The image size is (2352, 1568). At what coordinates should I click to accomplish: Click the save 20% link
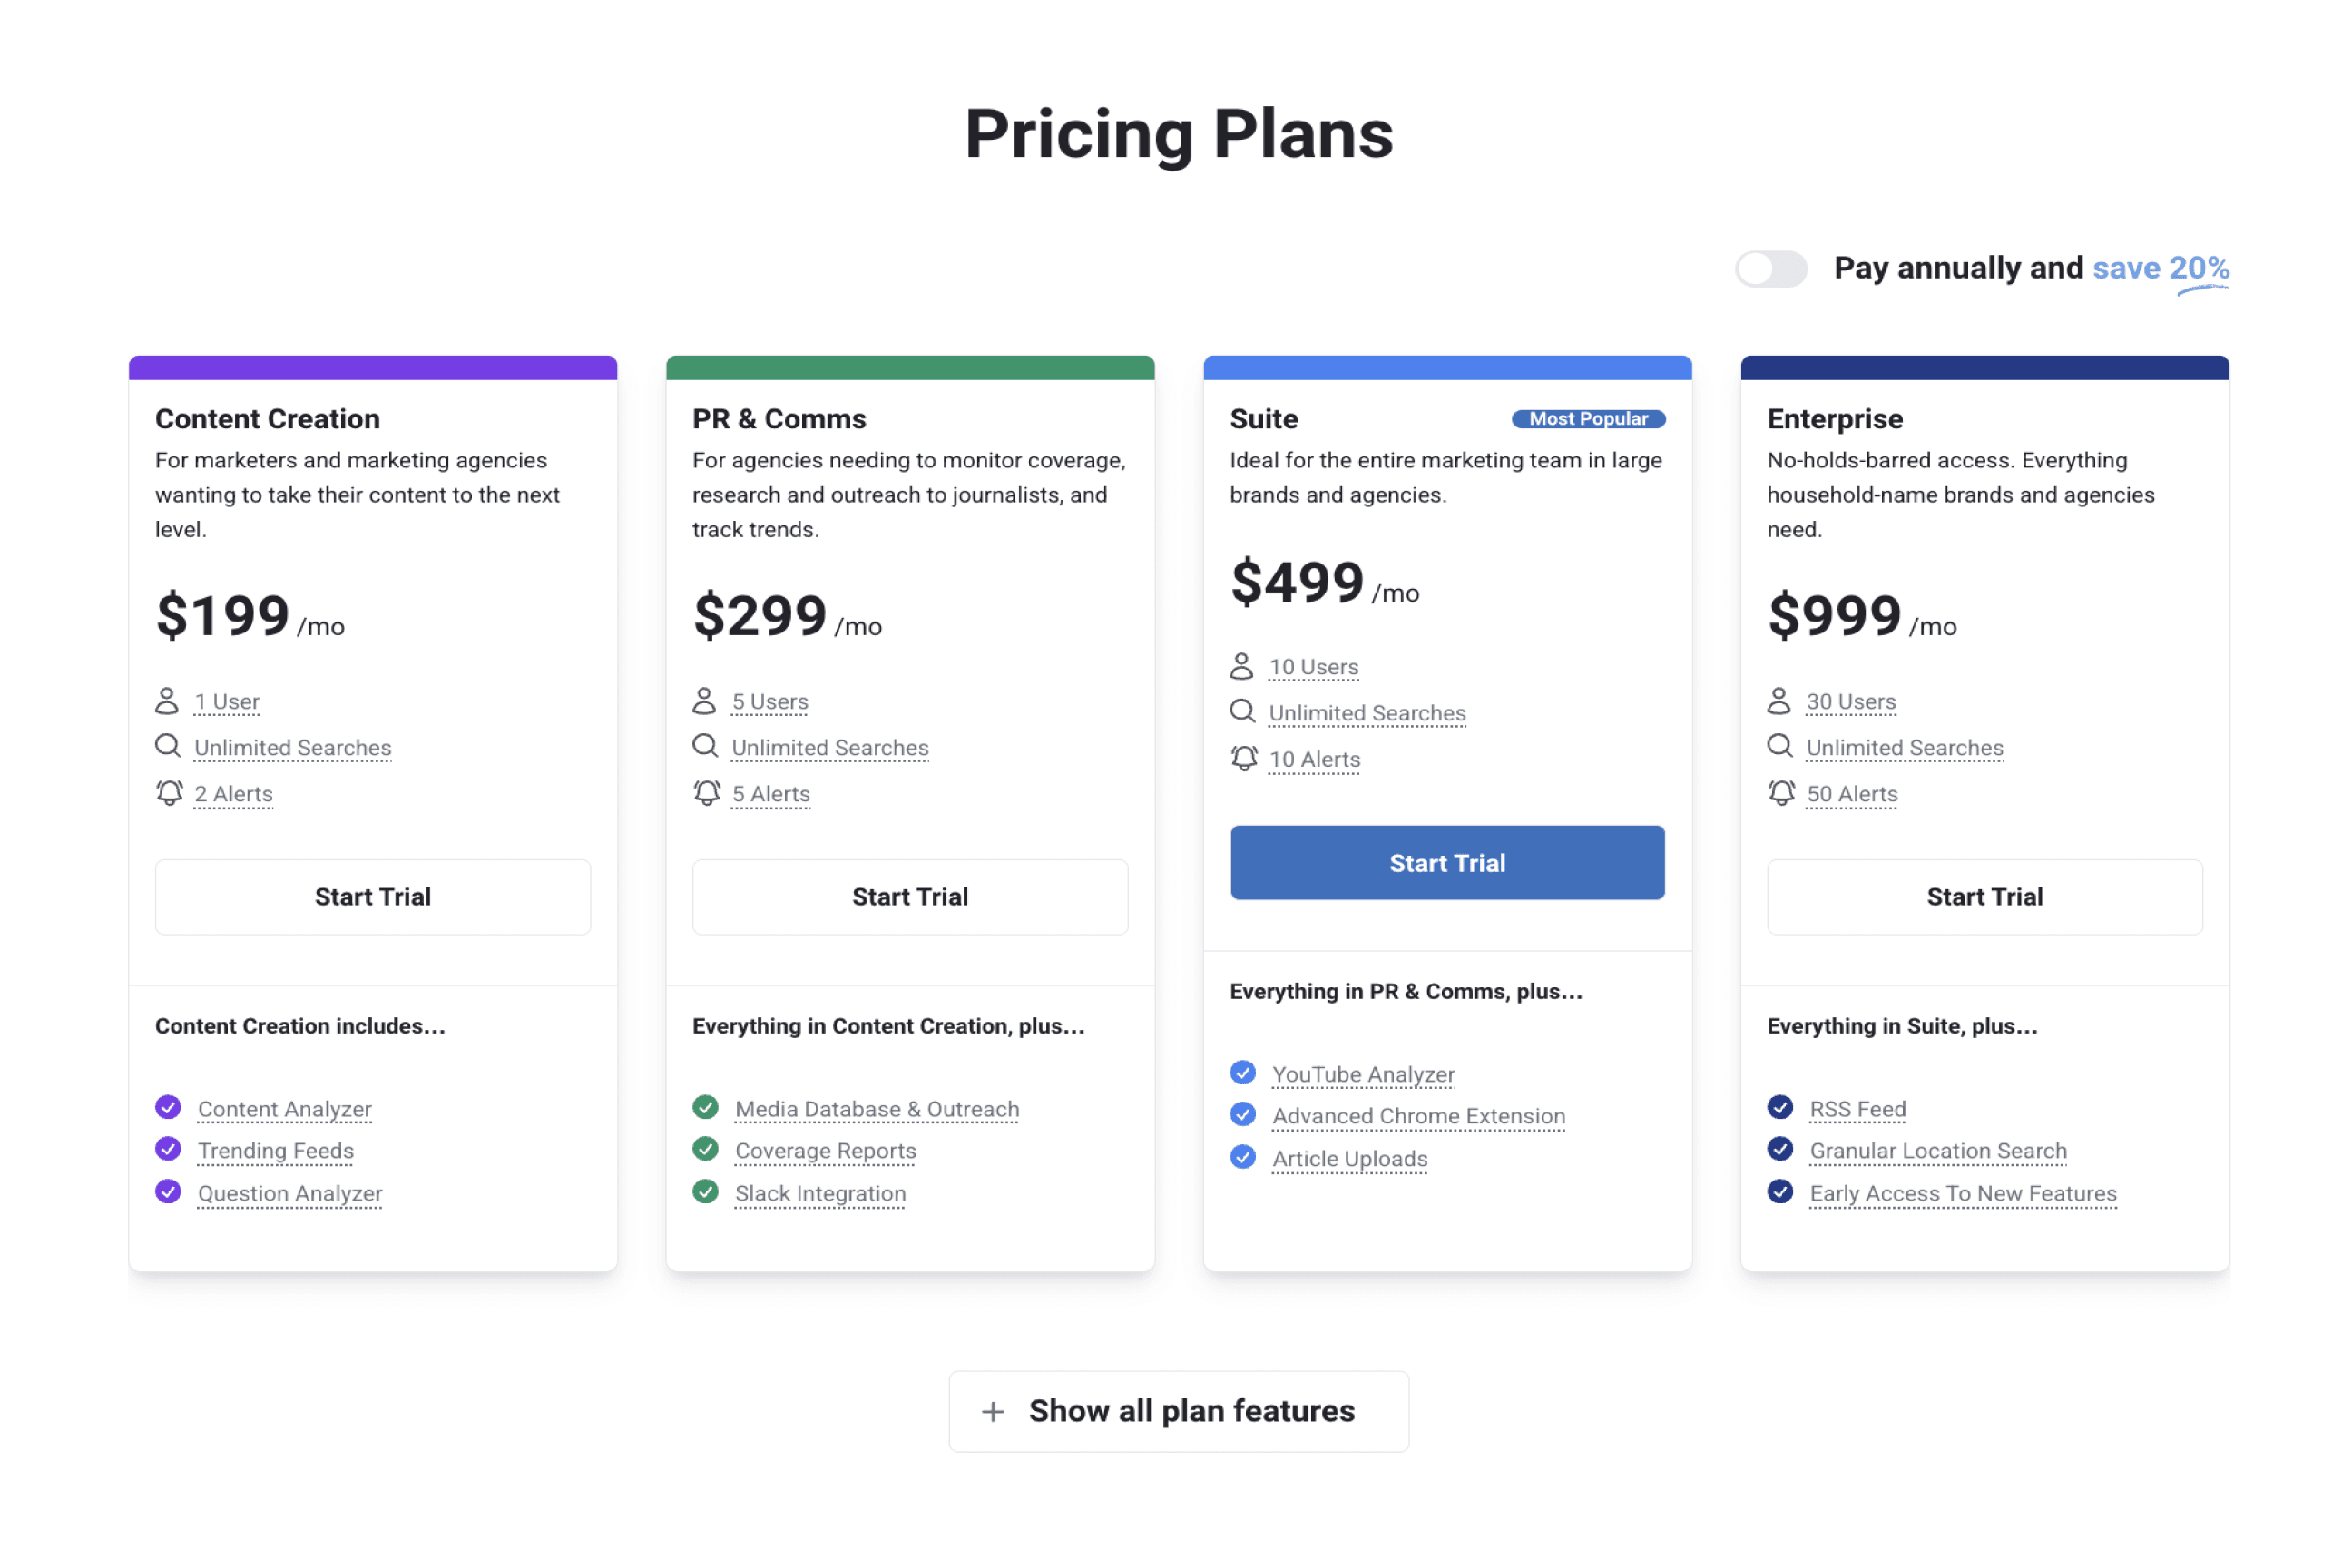[2161, 268]
